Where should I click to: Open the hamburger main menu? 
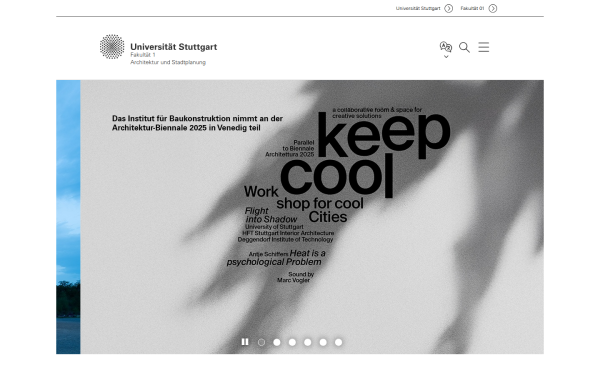point(484,47)
